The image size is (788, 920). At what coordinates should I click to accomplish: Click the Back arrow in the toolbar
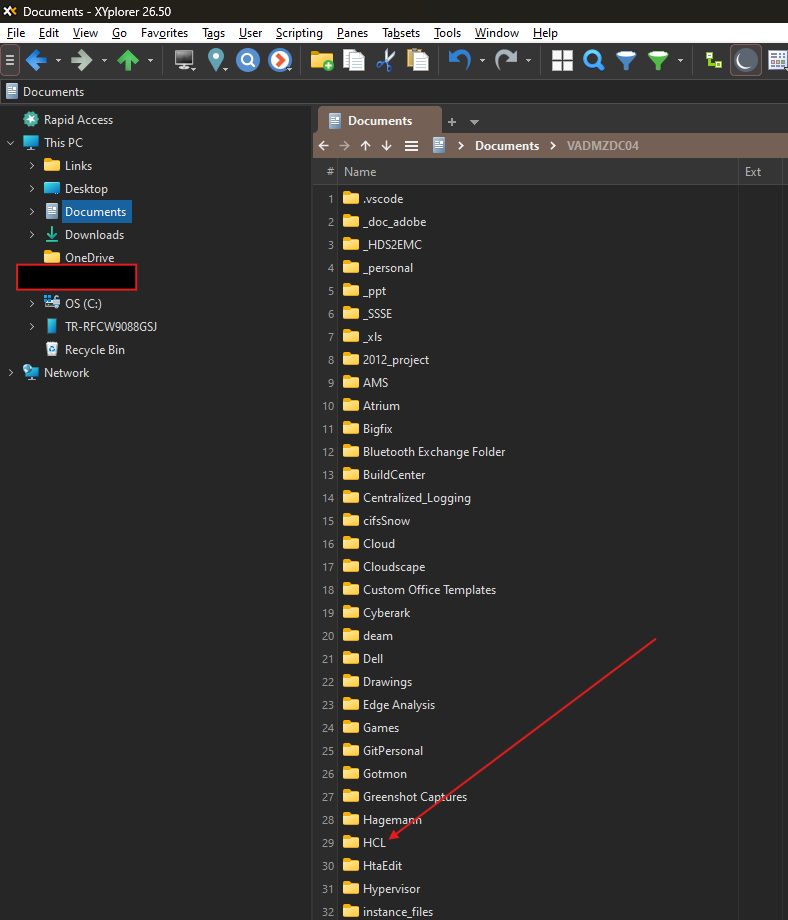tap(36, 61)
